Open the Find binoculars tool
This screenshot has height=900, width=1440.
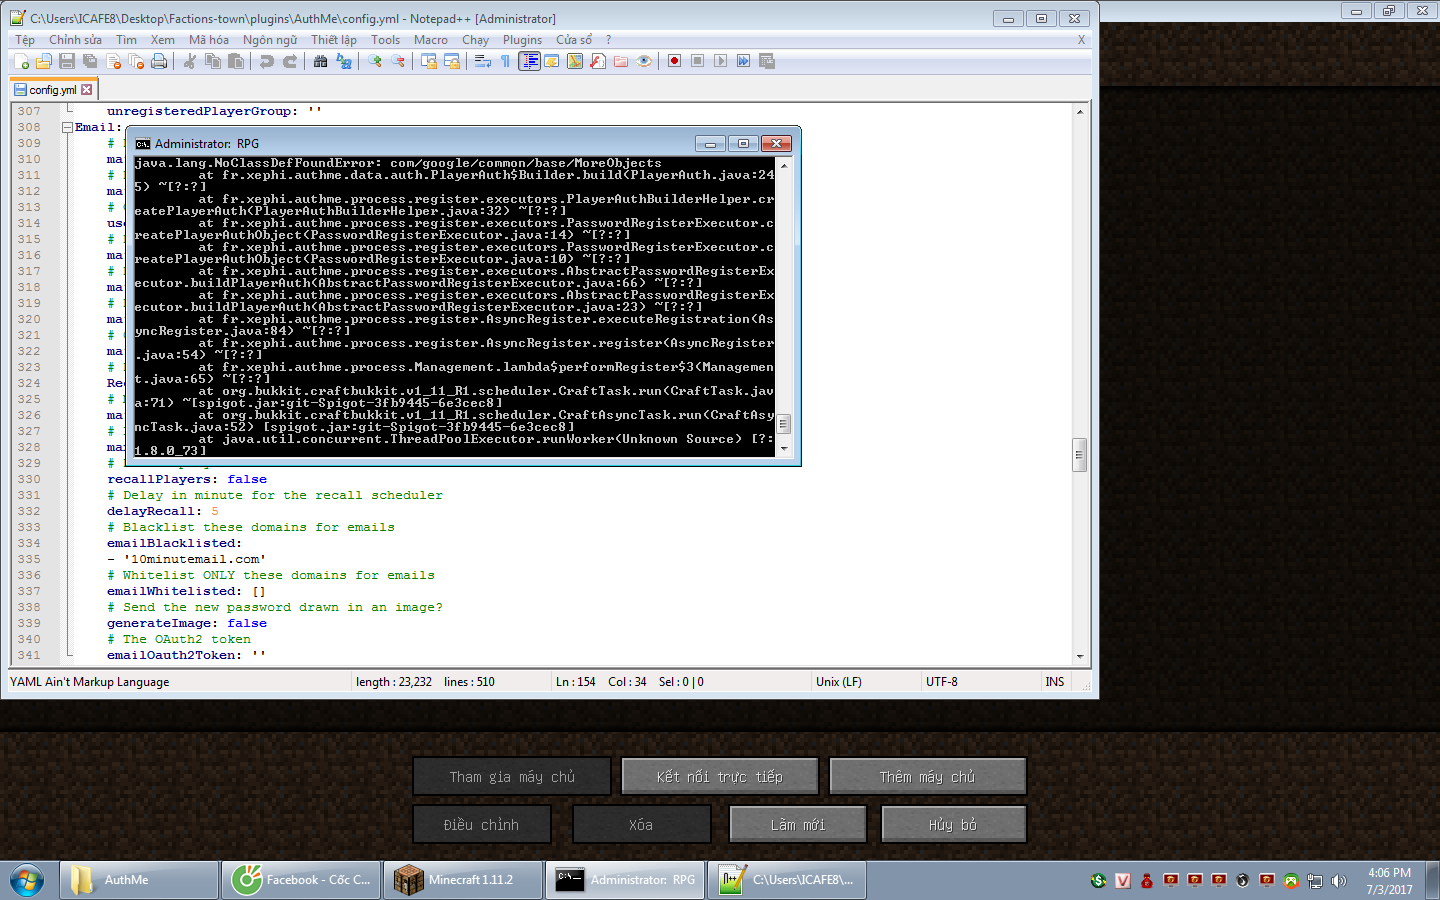[320, 61]
